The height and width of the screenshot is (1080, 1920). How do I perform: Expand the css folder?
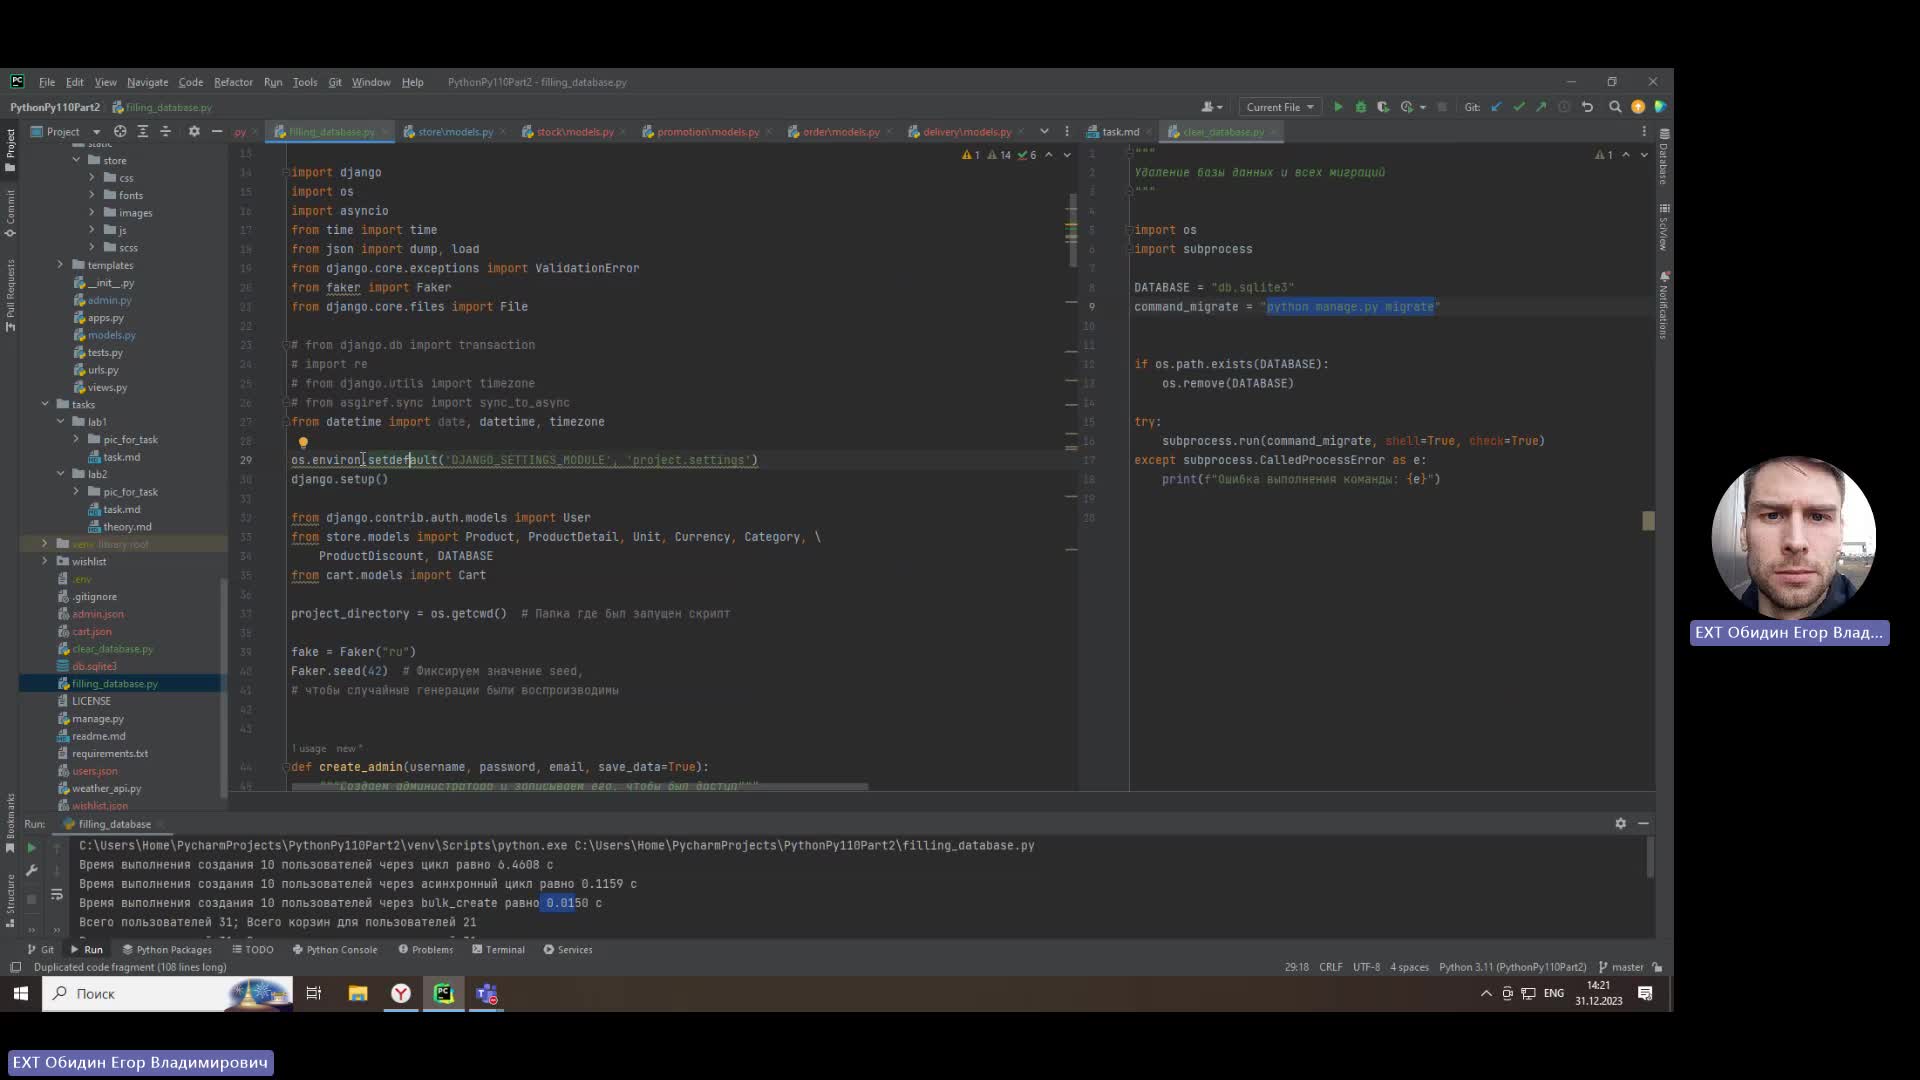coord(92,177)
